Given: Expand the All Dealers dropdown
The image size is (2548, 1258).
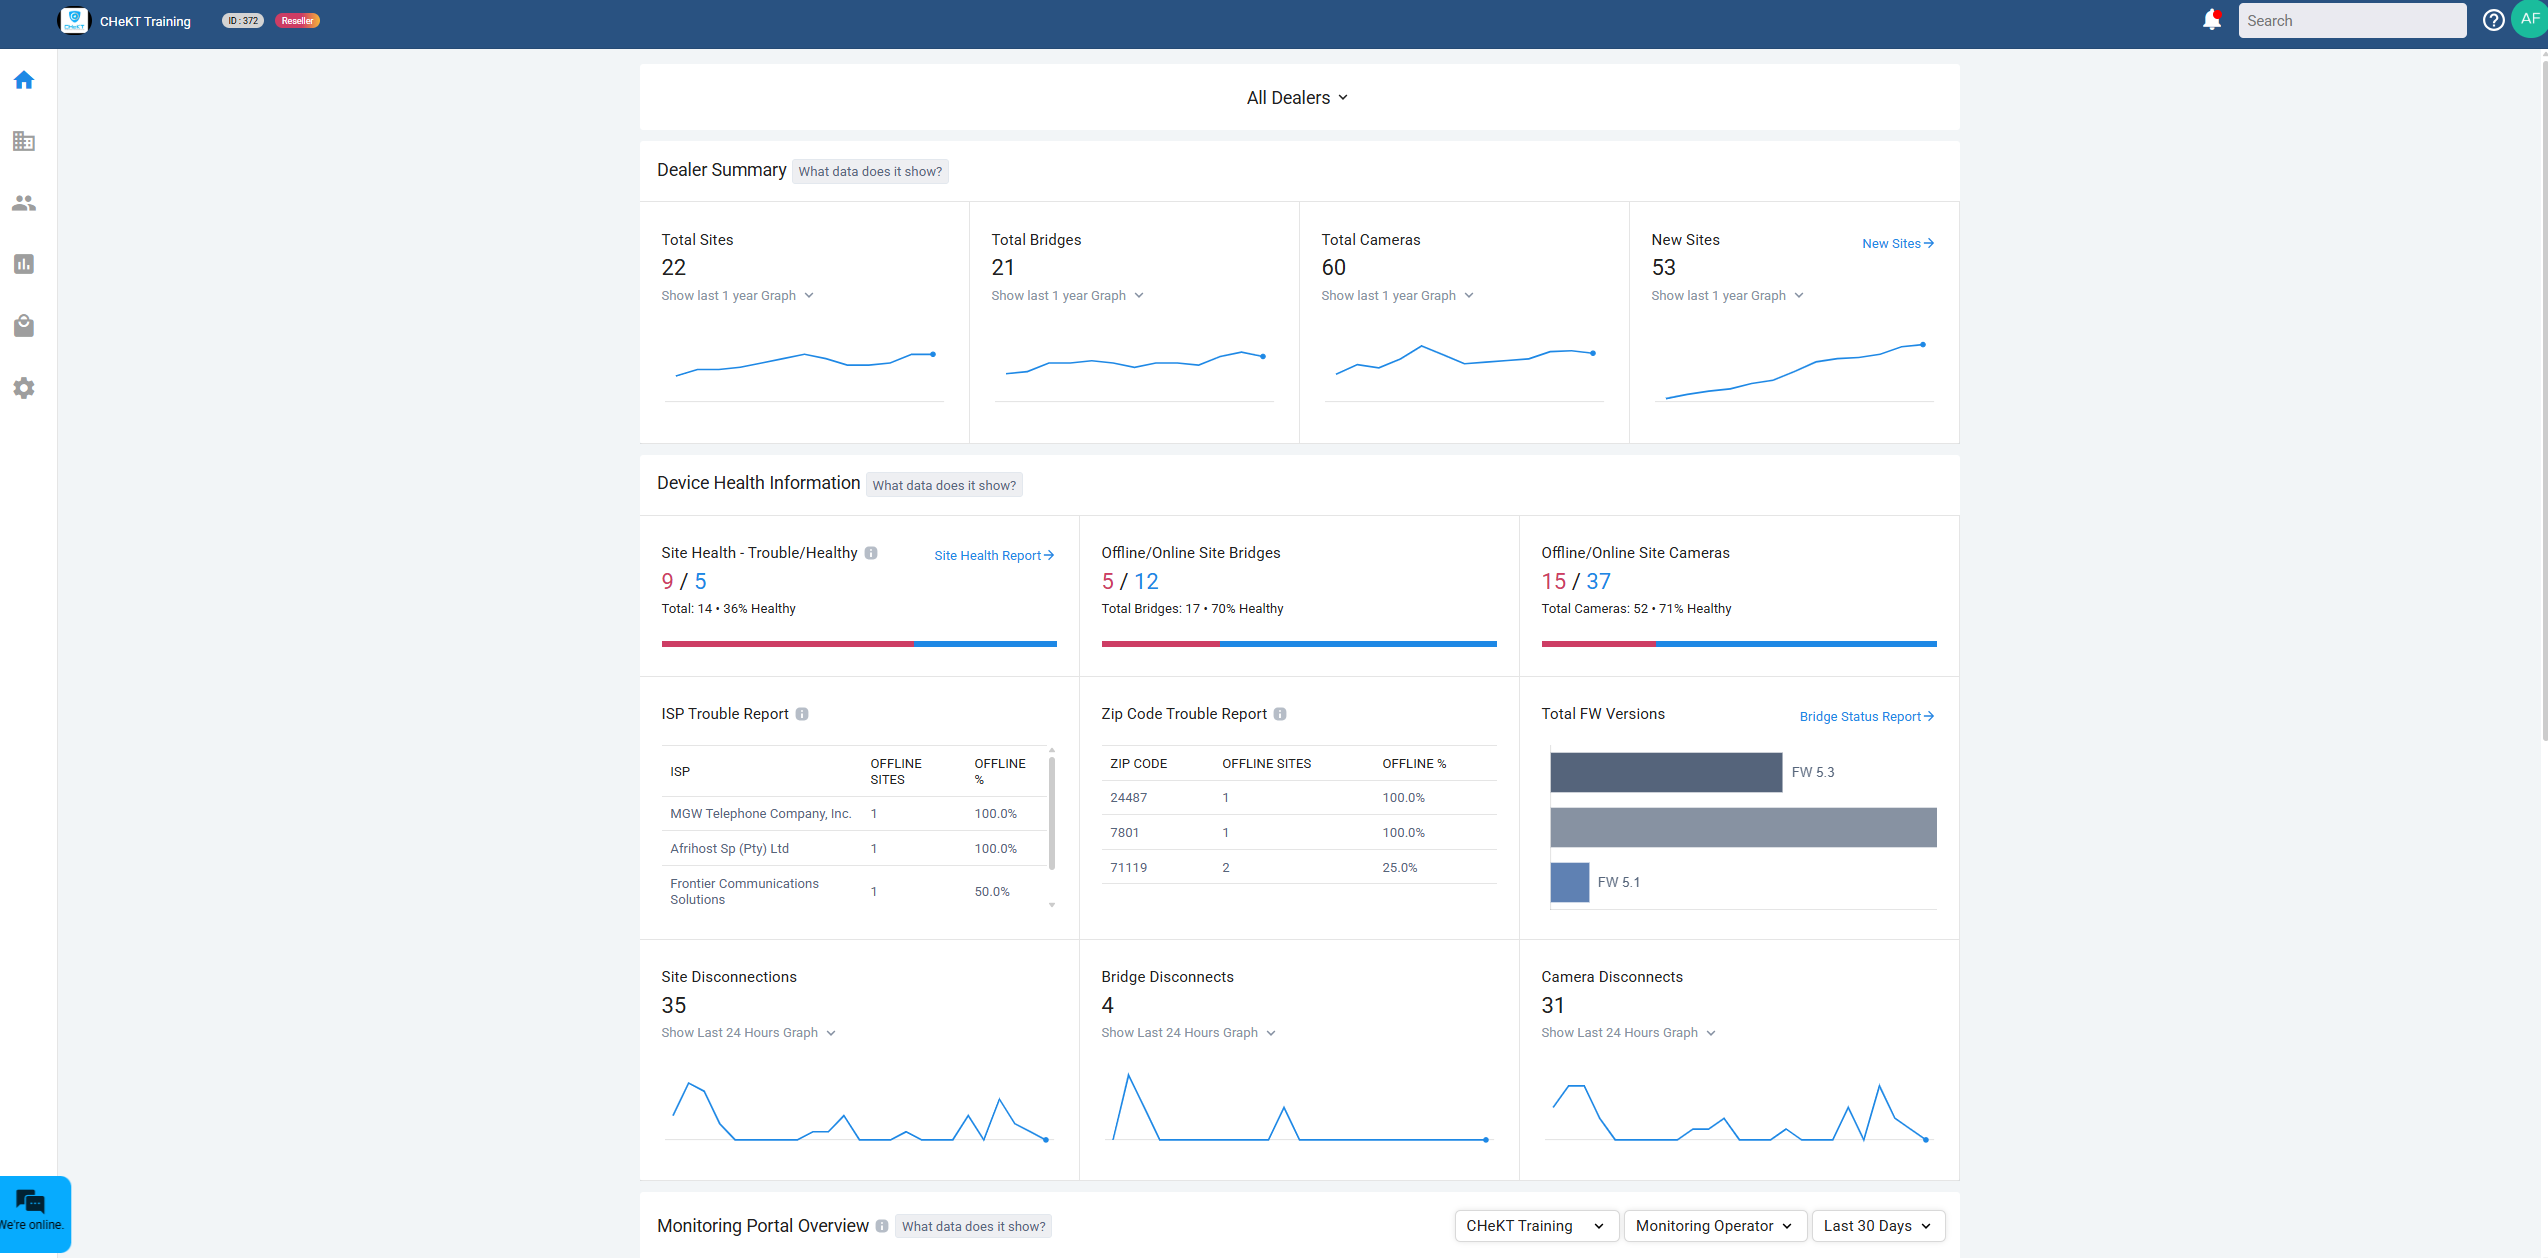Looking at the screenshot, I should [x=1297, y=98].
